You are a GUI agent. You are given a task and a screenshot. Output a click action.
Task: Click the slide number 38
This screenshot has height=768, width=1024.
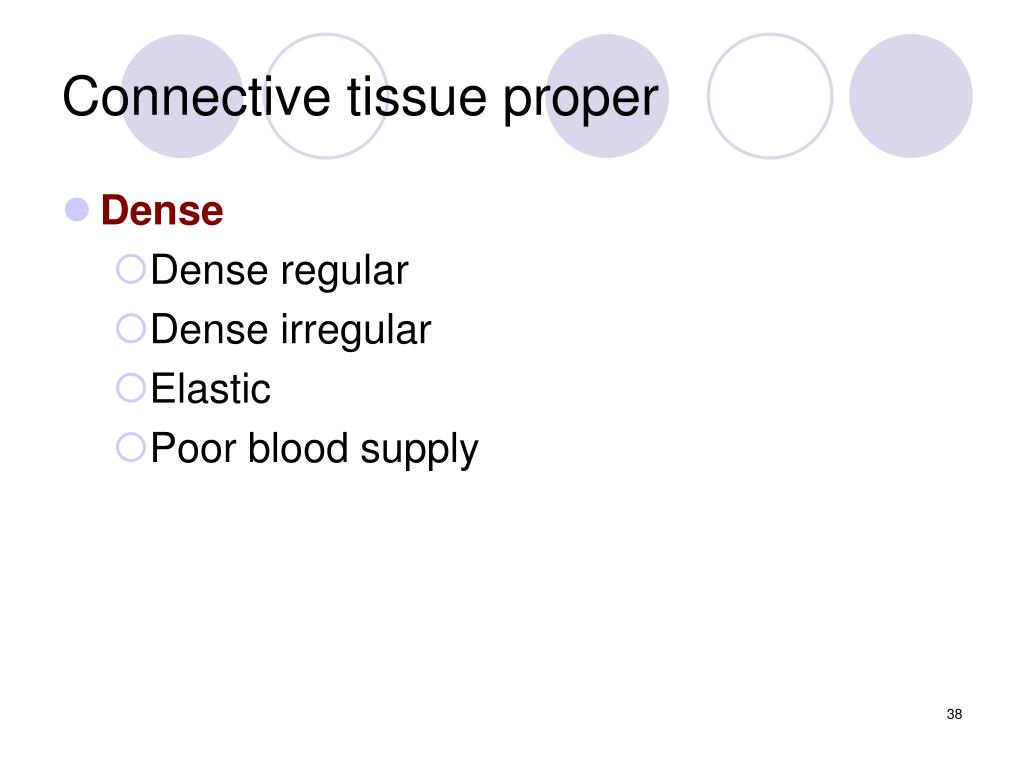(954, 714)
